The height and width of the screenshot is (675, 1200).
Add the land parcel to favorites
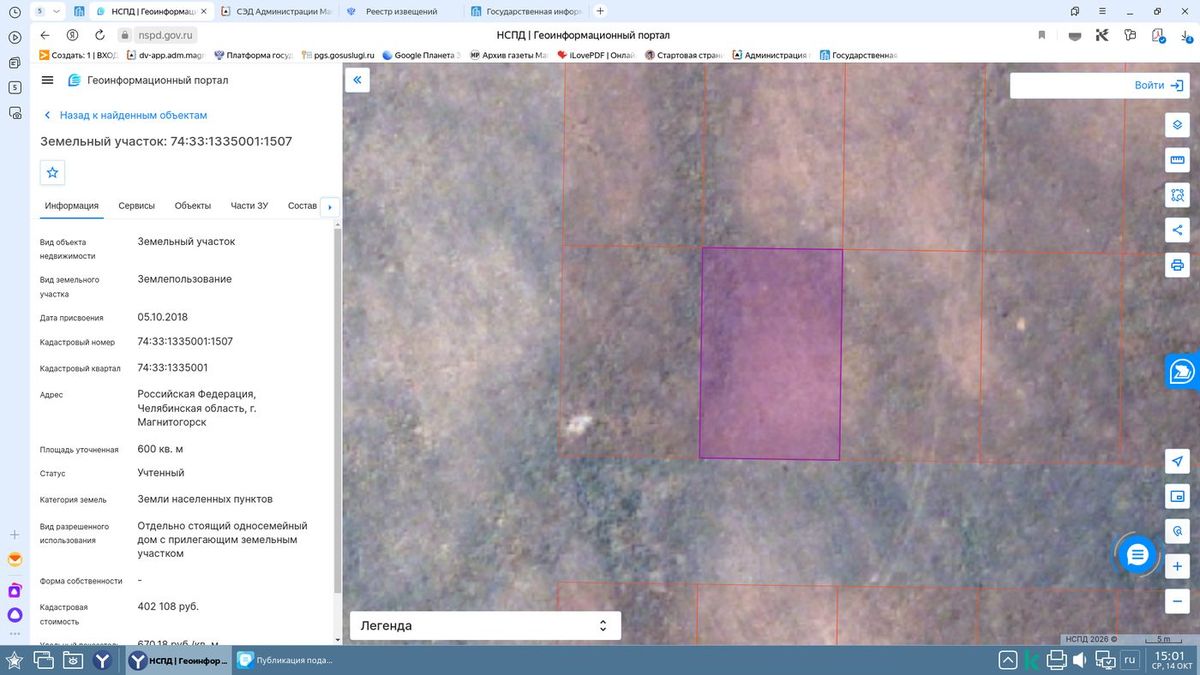[x=53, y=172]
